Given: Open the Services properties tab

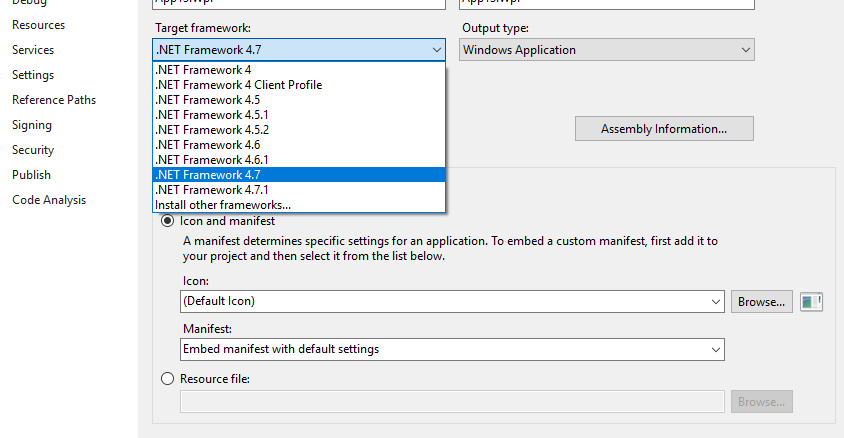Looking at the screenshot, I should 33,50.
